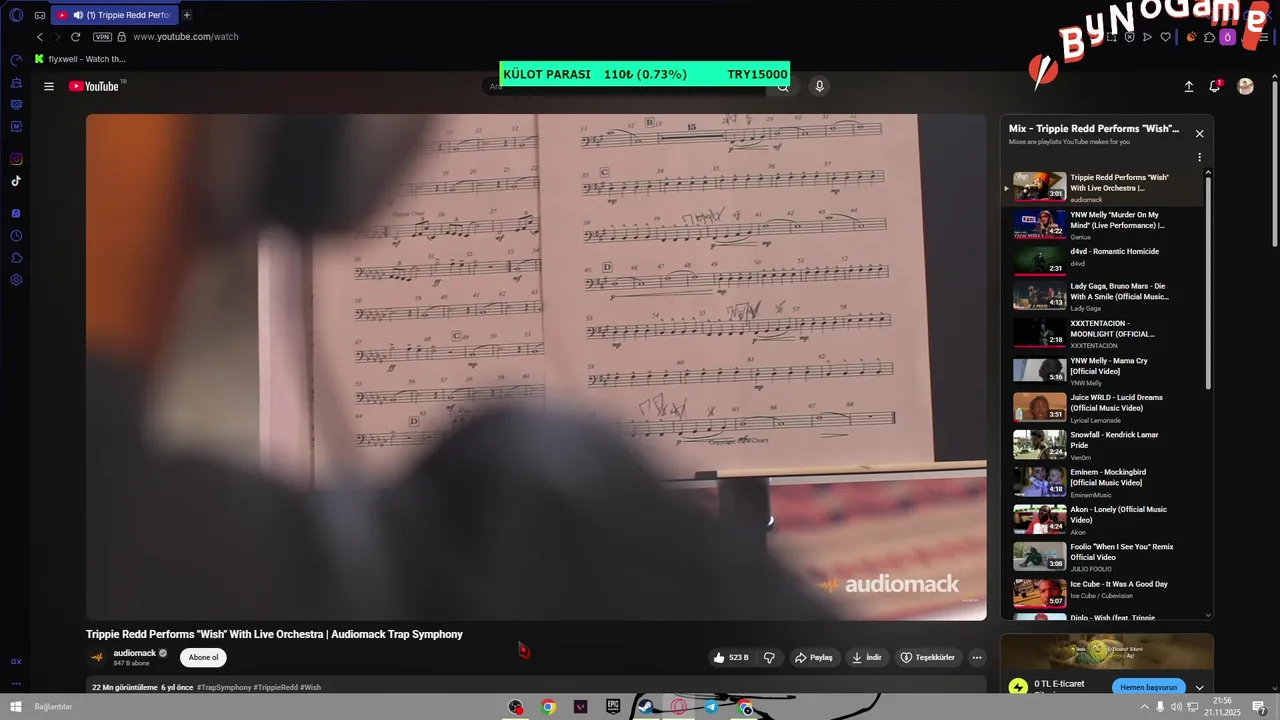Show hidden system tray icons chevron
Screen dimensions: 1280x720
pyautogui.click(x=1144, y=707)
